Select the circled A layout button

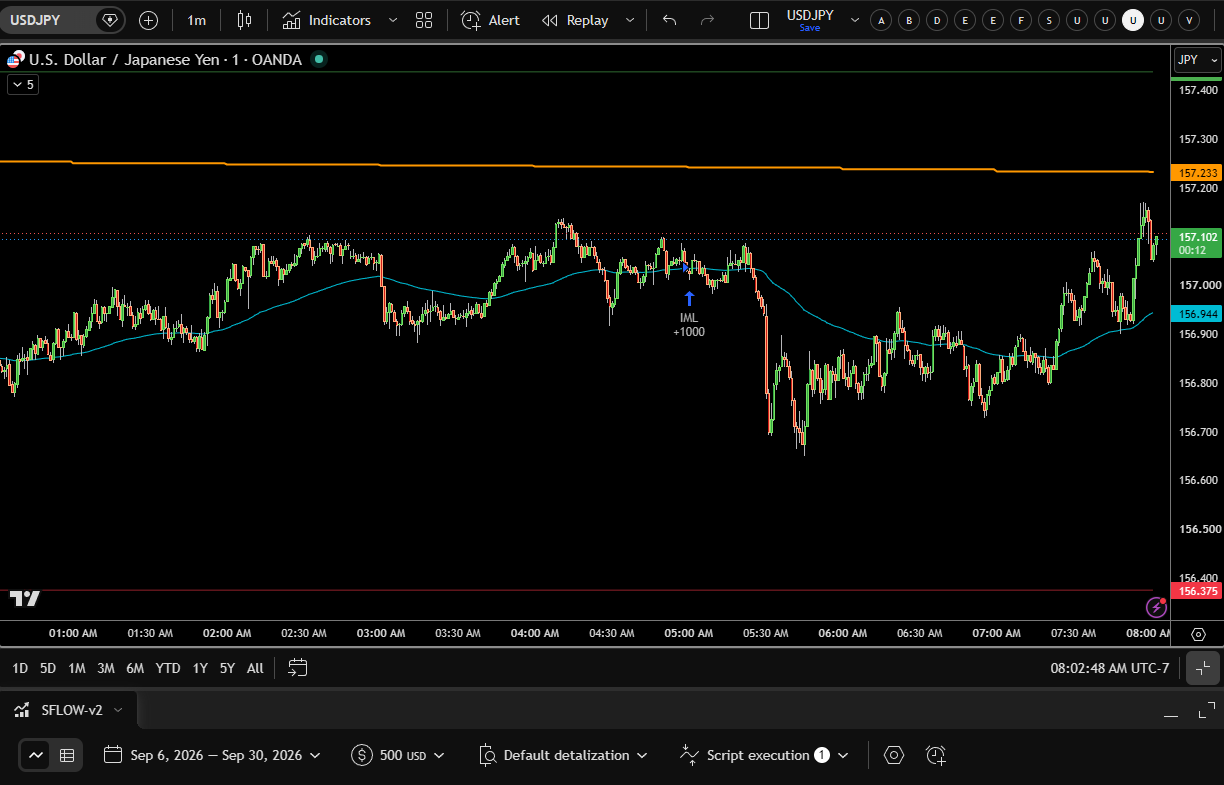881,20
